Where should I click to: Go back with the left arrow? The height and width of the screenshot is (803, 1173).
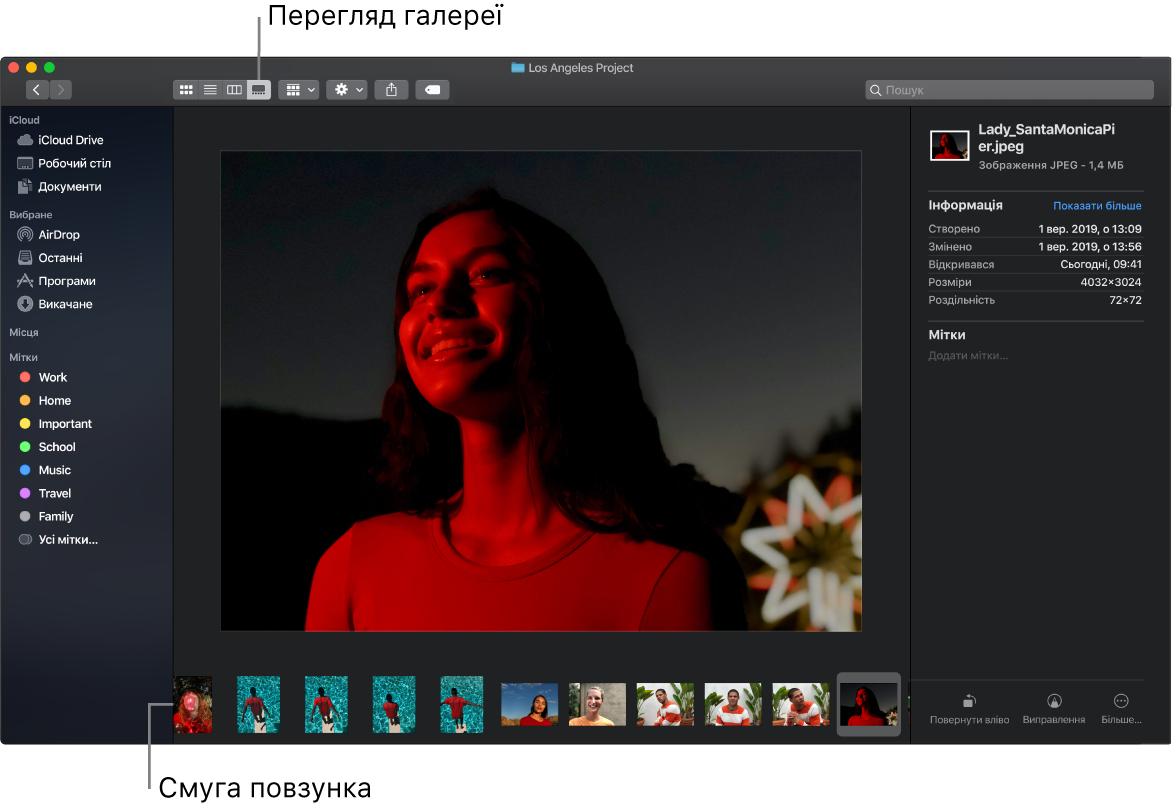[37, 90]
